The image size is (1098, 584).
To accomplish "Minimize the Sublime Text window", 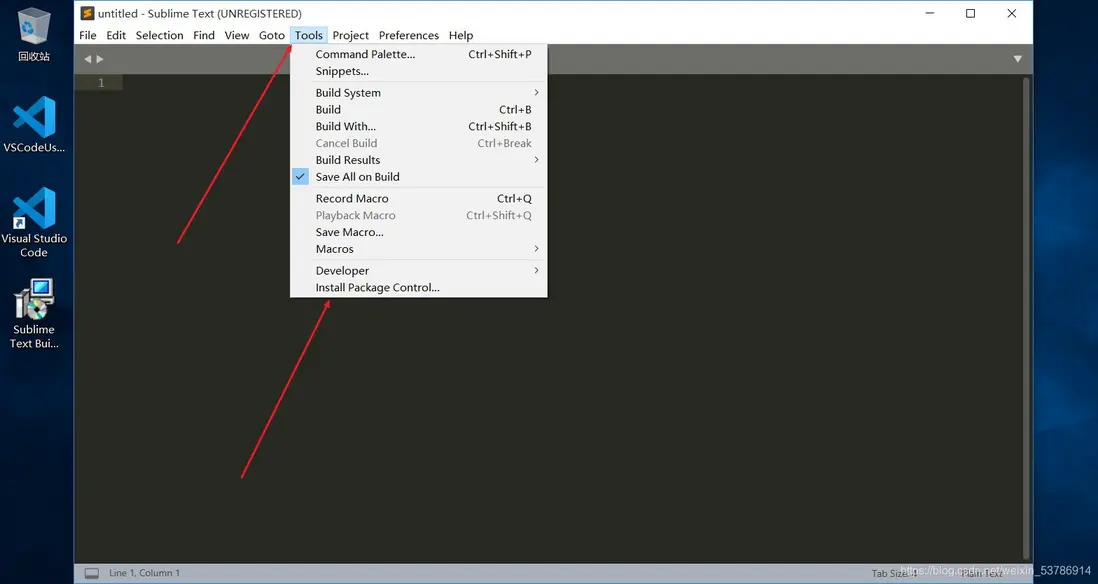I will click(930, 13).
